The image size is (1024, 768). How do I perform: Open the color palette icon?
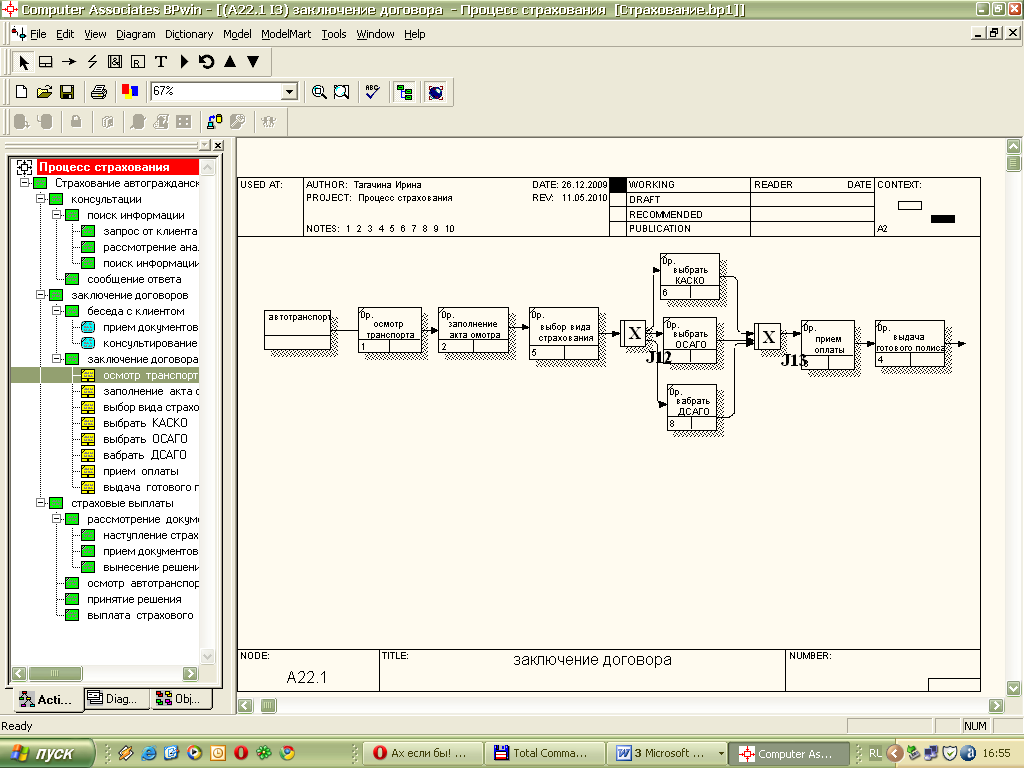130,92
